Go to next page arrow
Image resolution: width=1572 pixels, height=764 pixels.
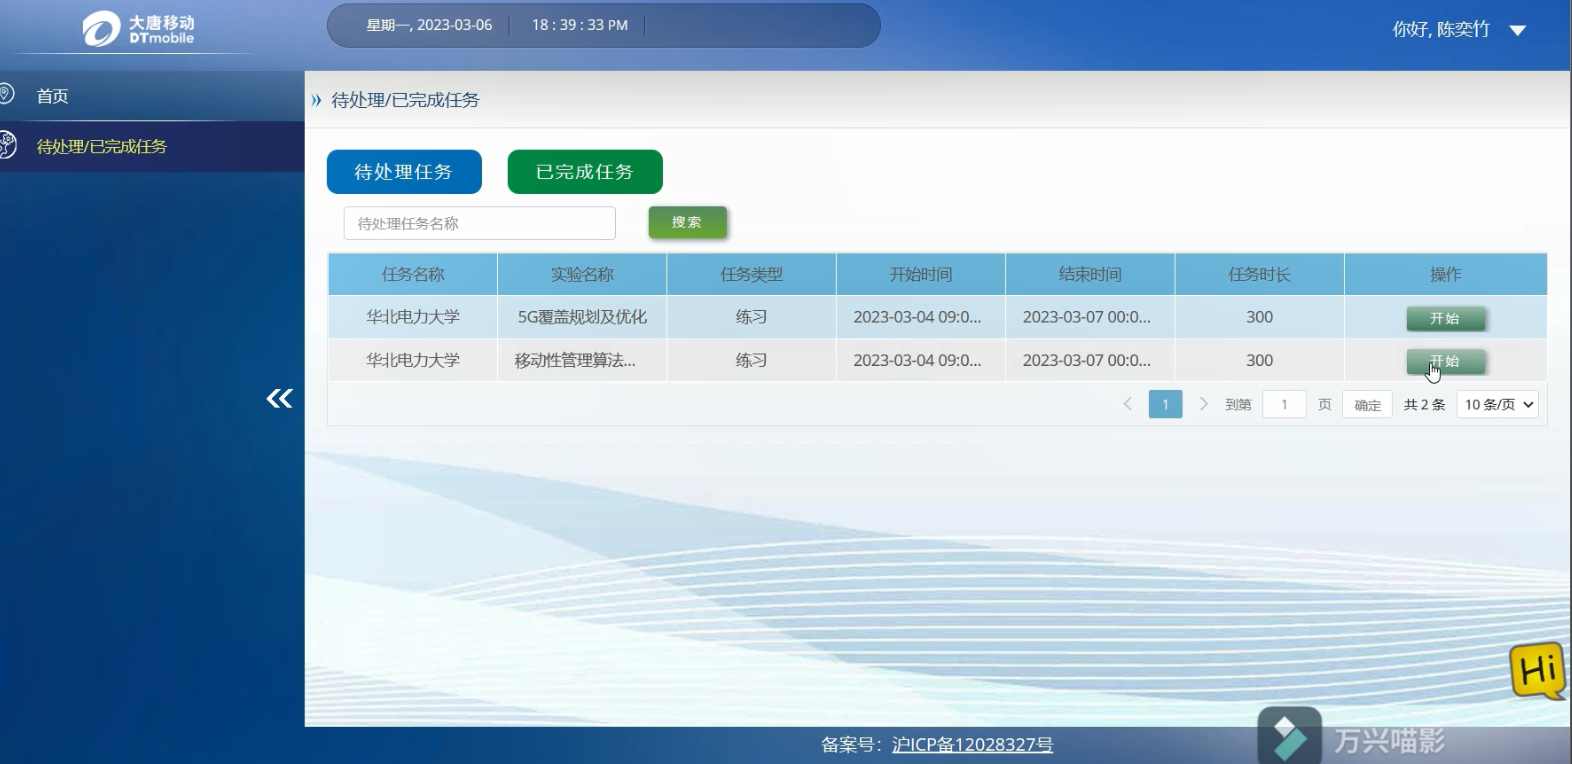(1203, 404)
